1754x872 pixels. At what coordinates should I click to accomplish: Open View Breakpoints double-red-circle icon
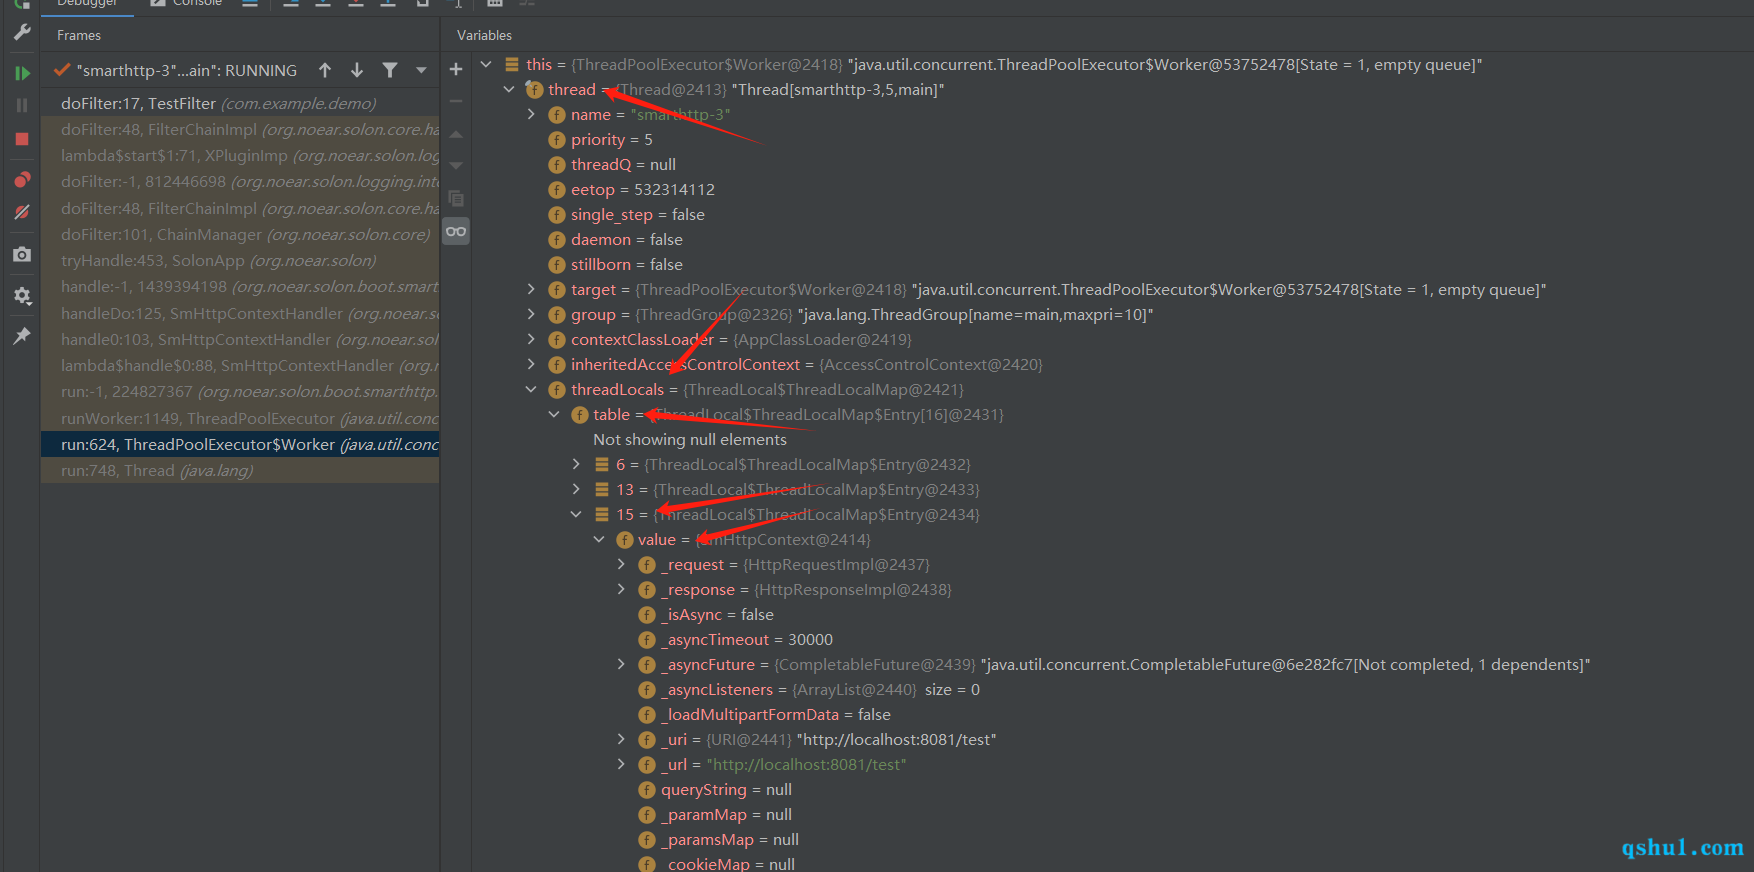pos(21,180)
